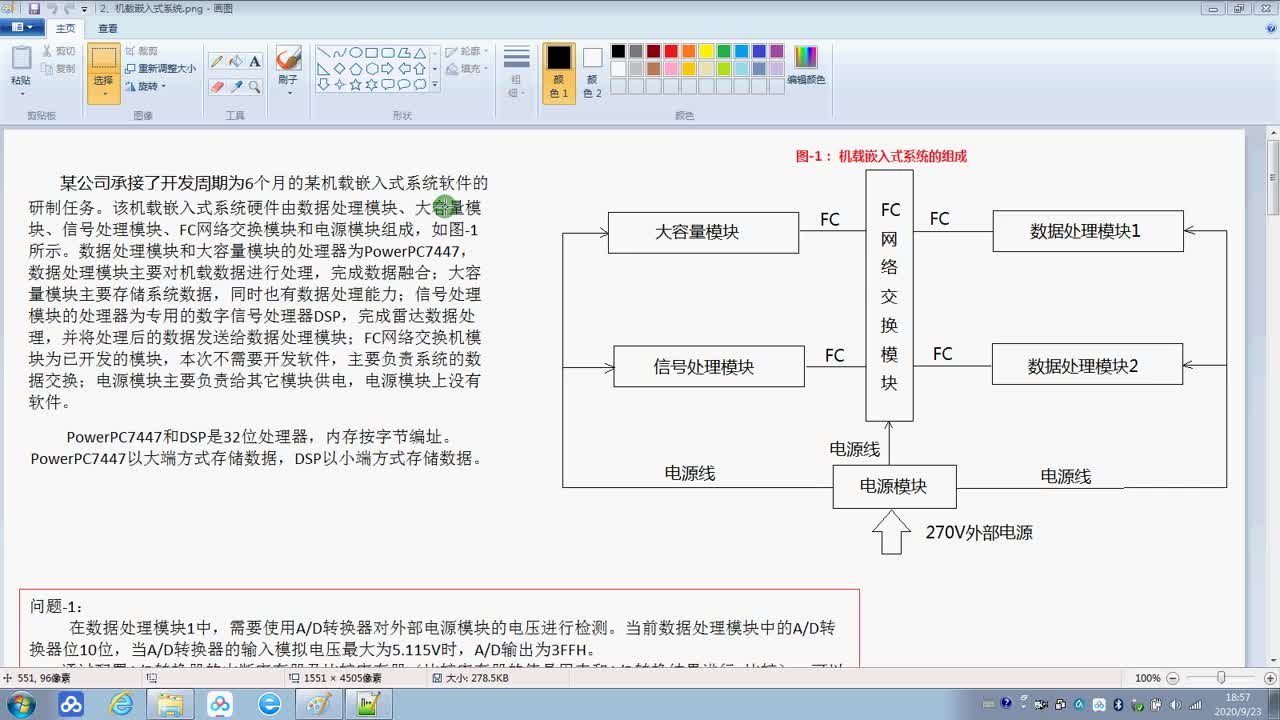The height and width of the screenshot is (720, 1280).
Task: Select the Magnifier tool
Action: click(255, 87)
